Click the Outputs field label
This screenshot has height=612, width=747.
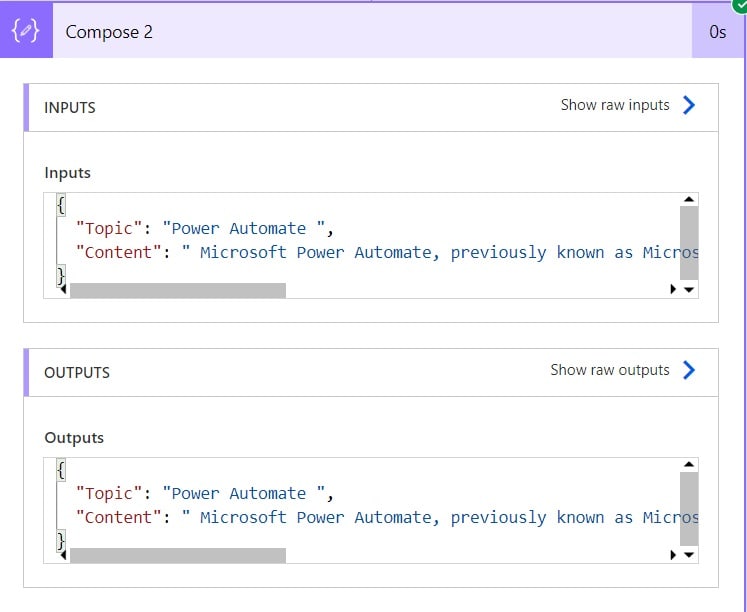[x=74, y=438]
